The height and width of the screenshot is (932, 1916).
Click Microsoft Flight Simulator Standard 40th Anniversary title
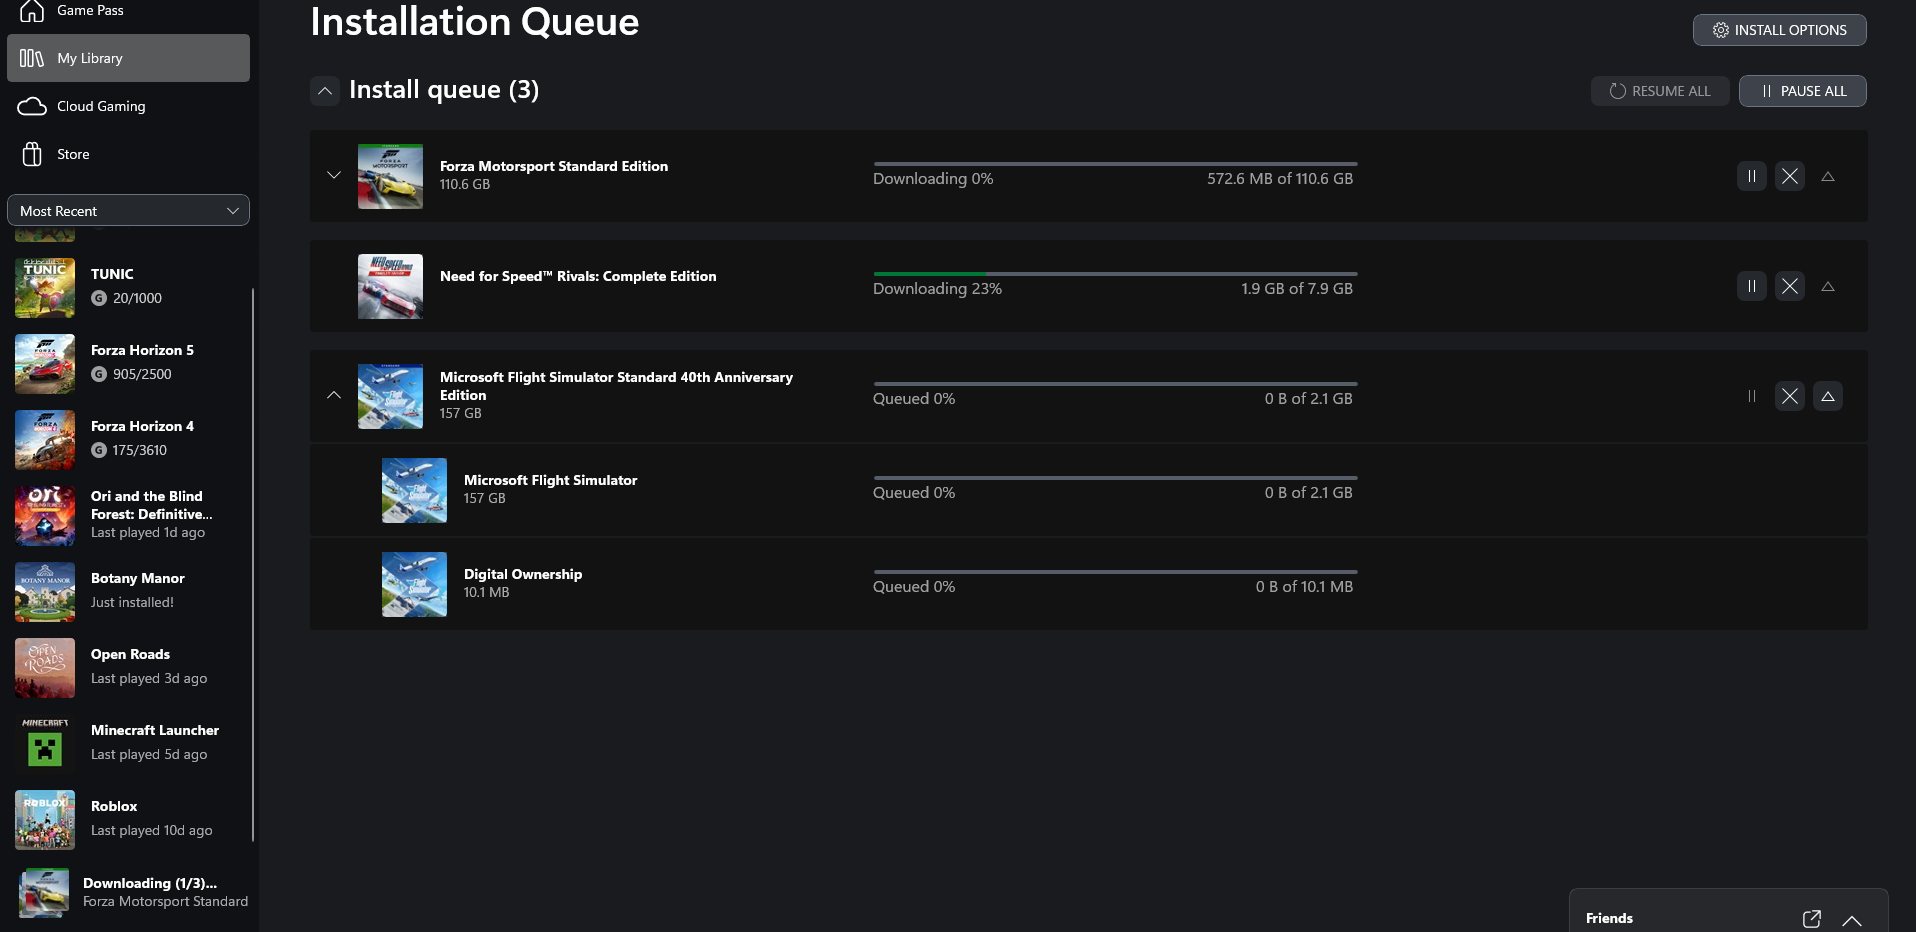pyautogui.click(x=616, y=386)
